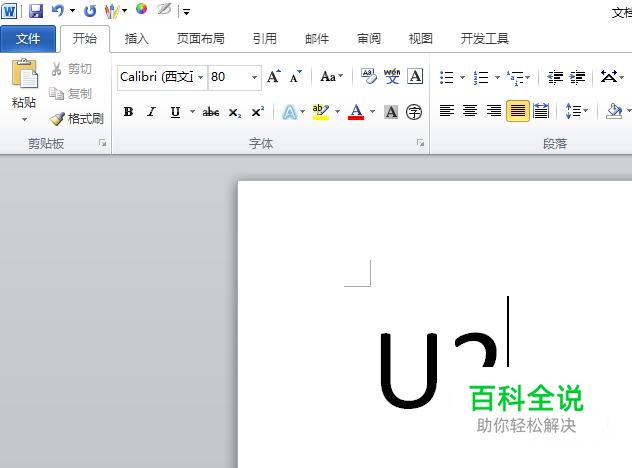
Task: Decrease paragraph indent
Action: (x=555, y=77)
